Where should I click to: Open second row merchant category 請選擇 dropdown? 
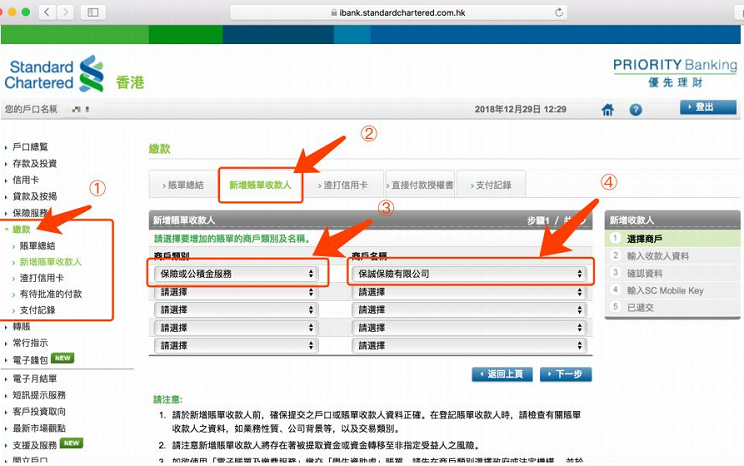point(236,292)
